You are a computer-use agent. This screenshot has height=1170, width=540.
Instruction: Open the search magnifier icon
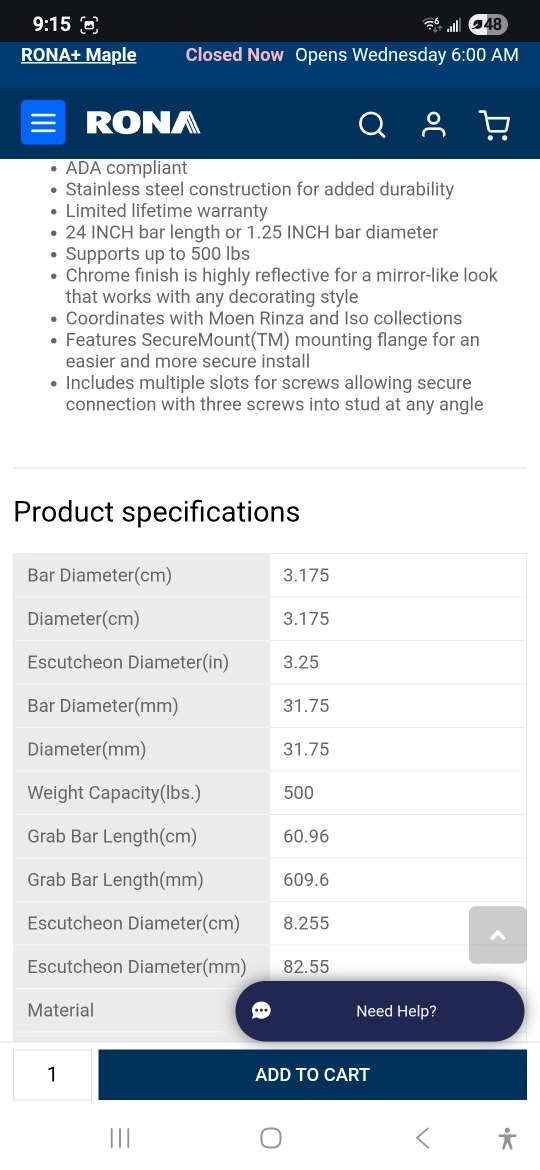click(x=371, y=125)
